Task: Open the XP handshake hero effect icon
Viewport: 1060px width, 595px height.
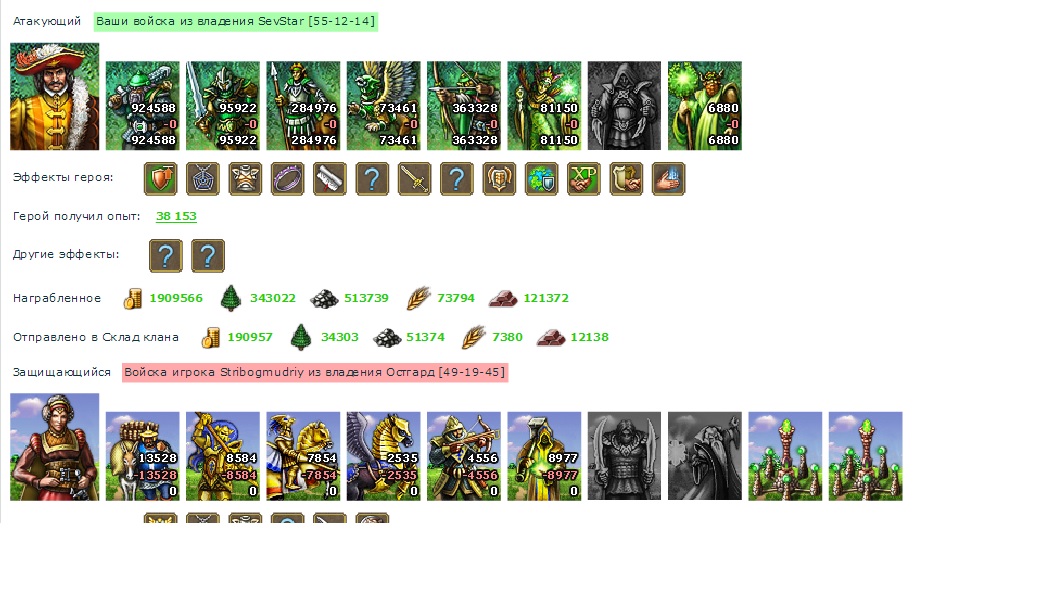Action: (x=584, y=179)
